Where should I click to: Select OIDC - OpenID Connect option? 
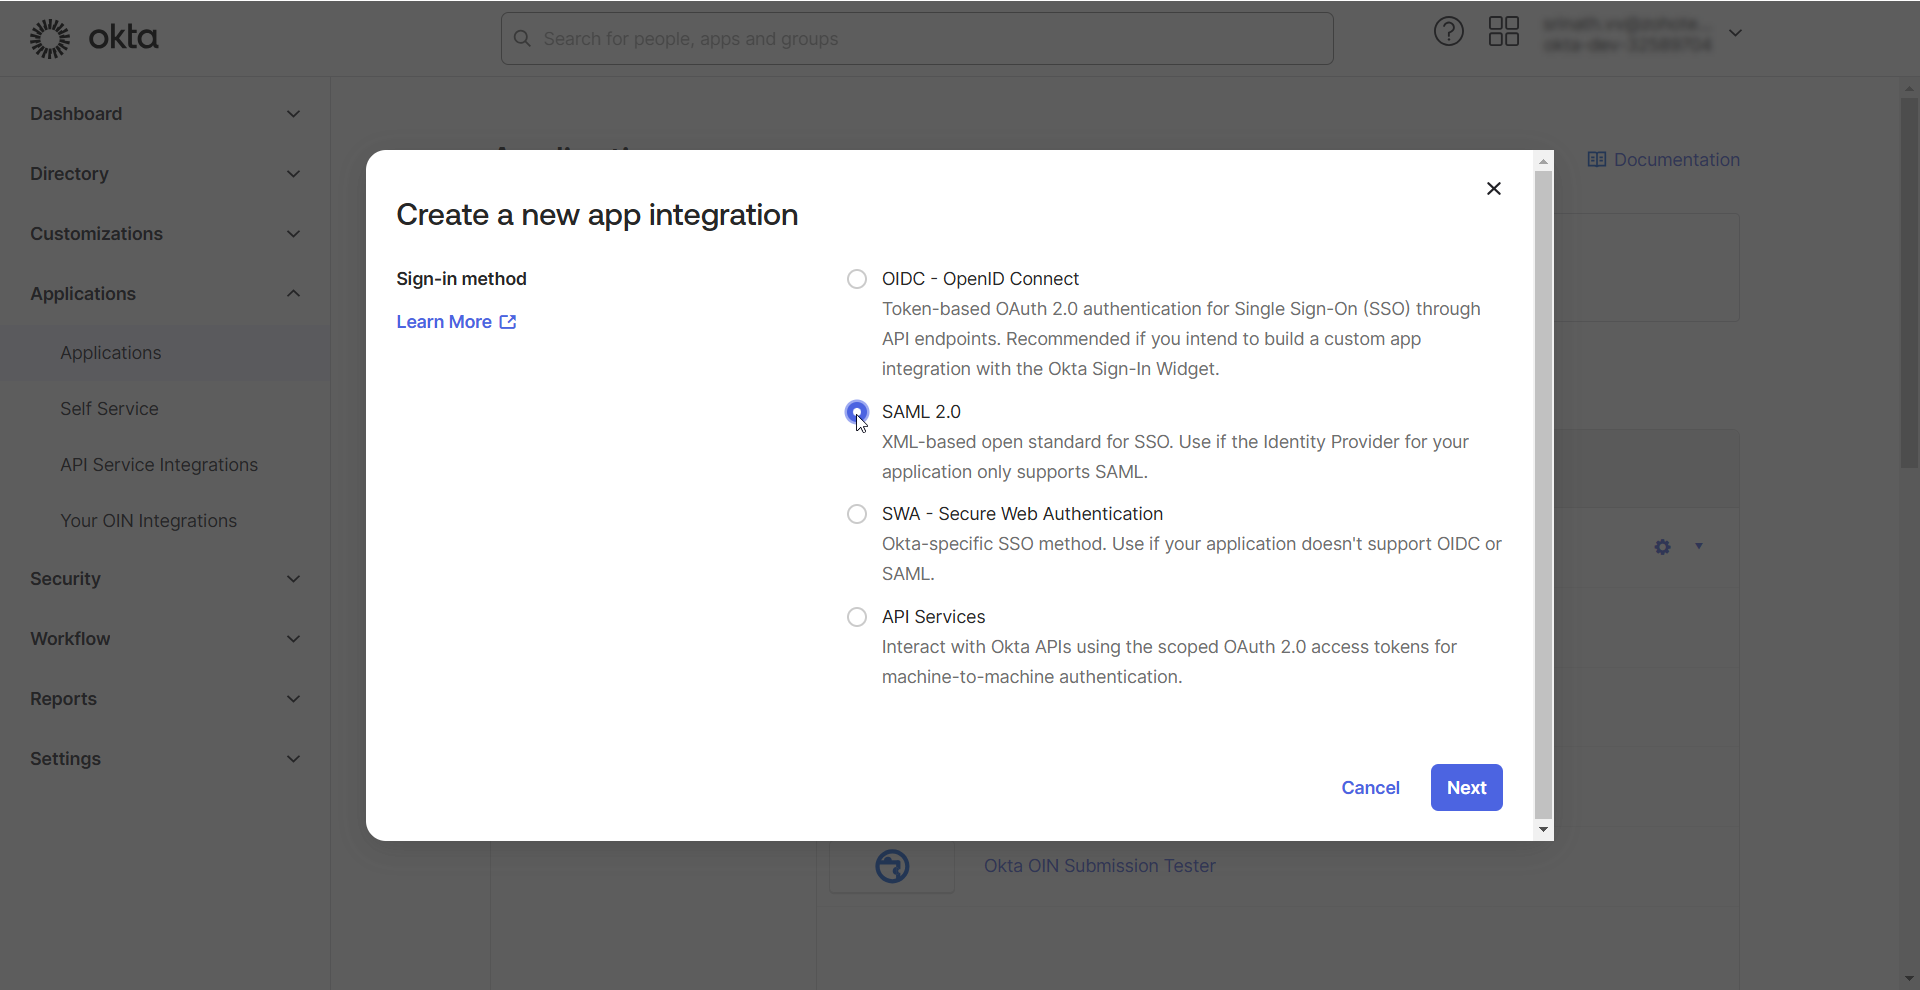[856, 278]
